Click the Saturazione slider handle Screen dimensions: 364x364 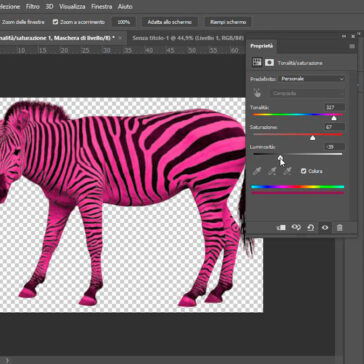click(x=312, y=138)
